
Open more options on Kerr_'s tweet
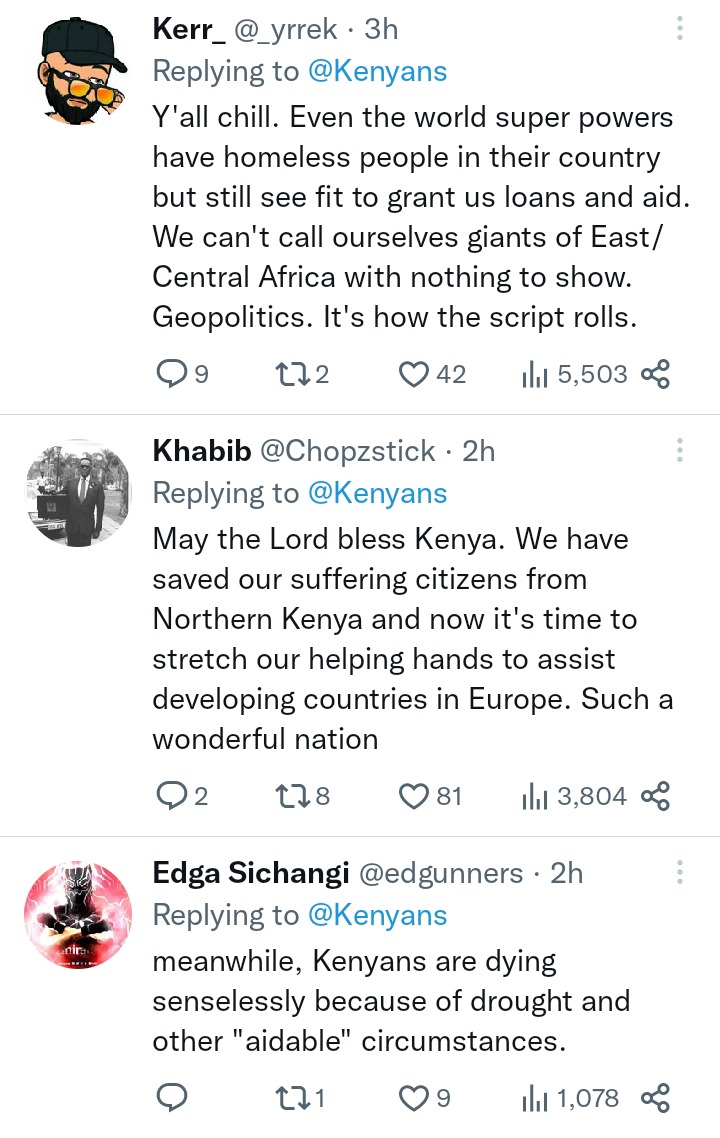click(679, 28)
